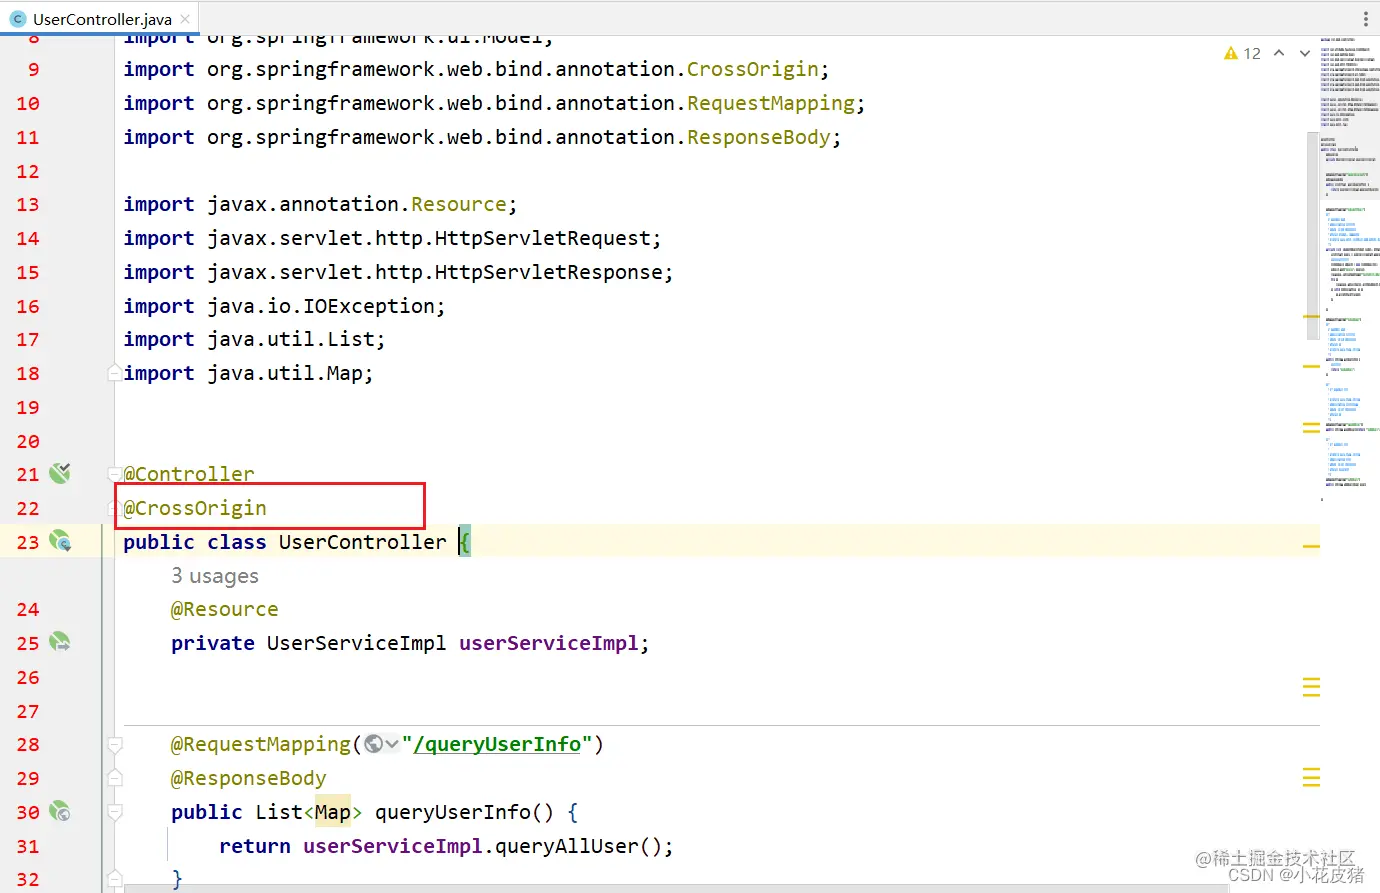
Task: Click RequestMapping in the line 10 import
Action: point(771,103)
